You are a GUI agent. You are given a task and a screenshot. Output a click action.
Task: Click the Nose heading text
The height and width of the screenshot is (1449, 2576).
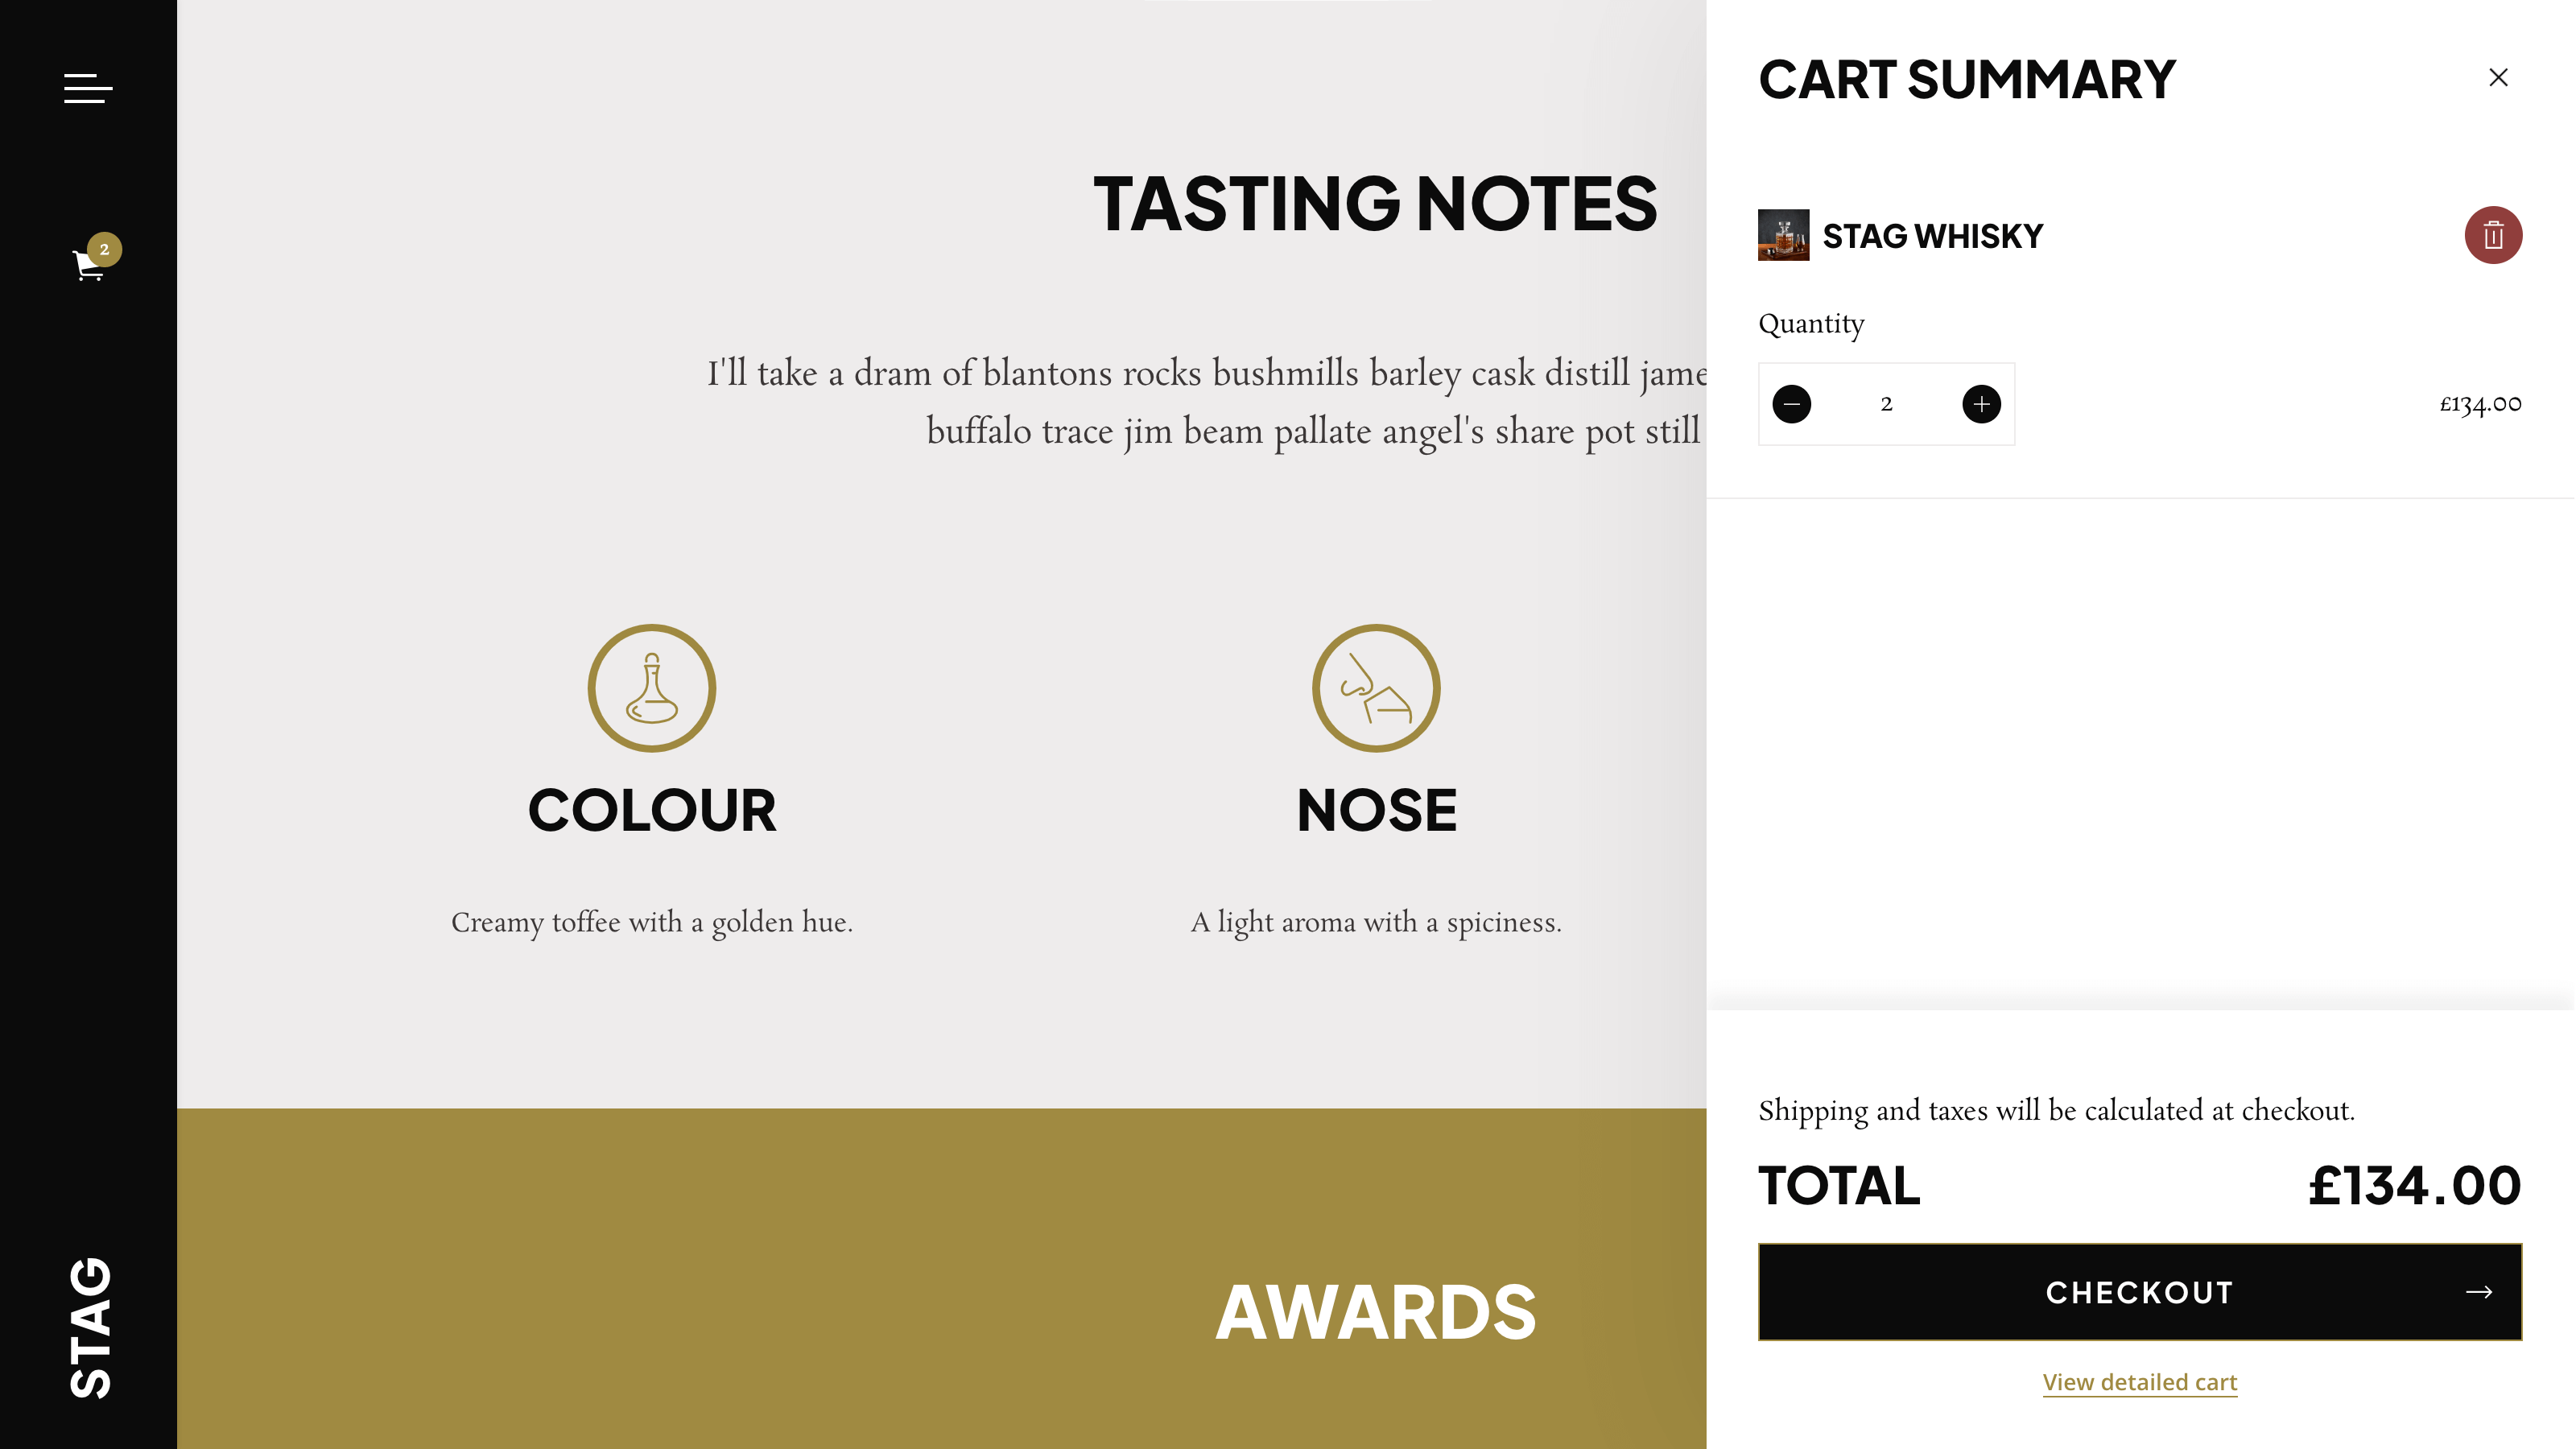[x=1376, y=810]
